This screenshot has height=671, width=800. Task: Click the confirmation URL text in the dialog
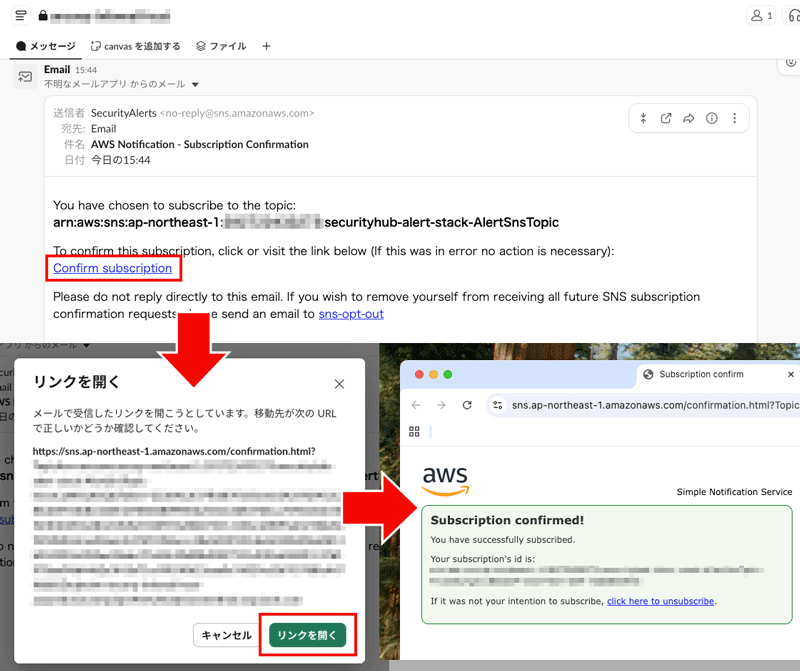pyautogui.click(x=174, y=451)
